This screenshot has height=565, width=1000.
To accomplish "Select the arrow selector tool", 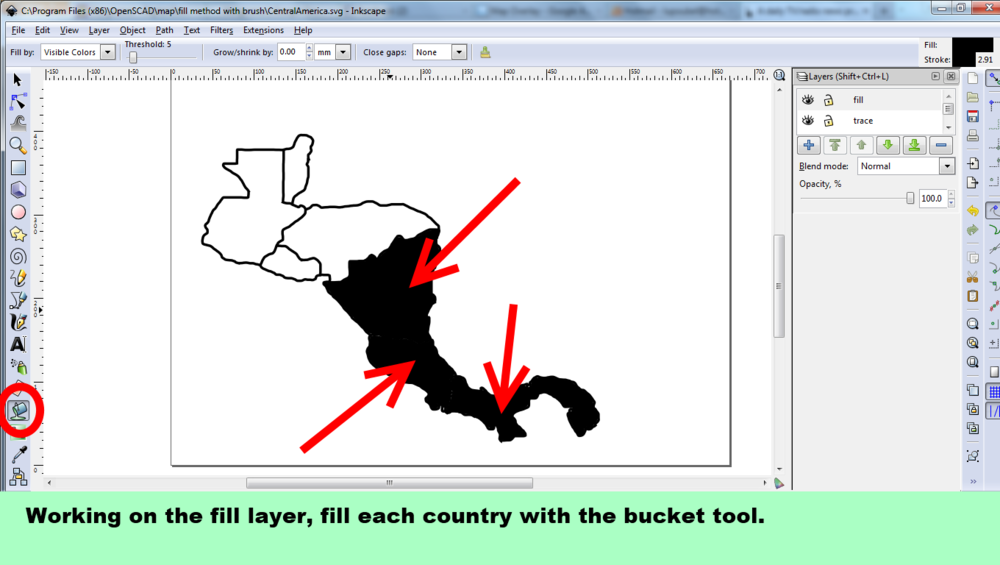I will point(17,79).
